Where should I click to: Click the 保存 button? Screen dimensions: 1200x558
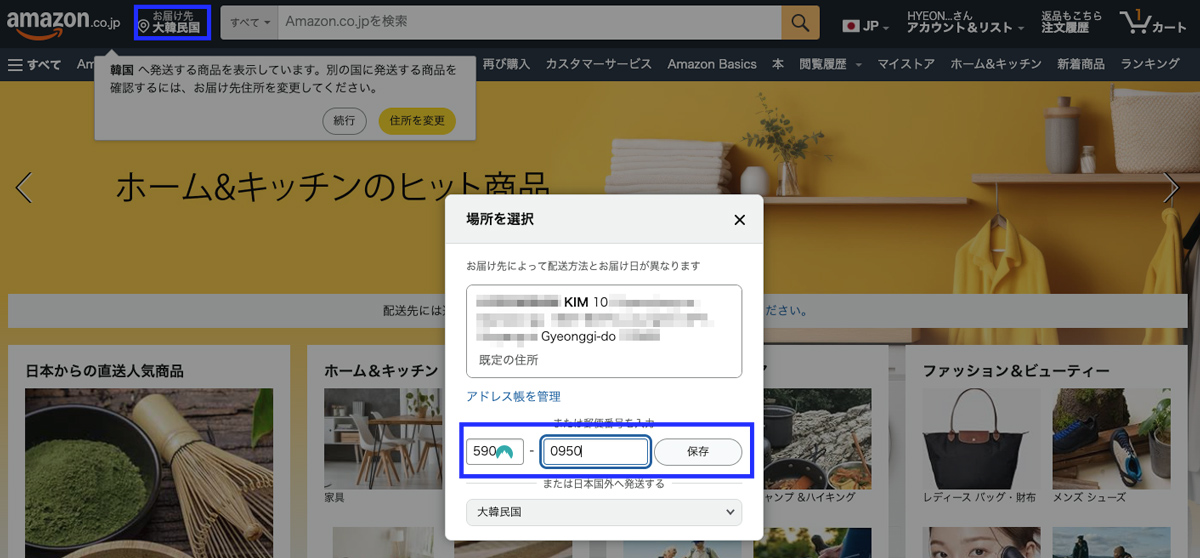tap(698, 451)
